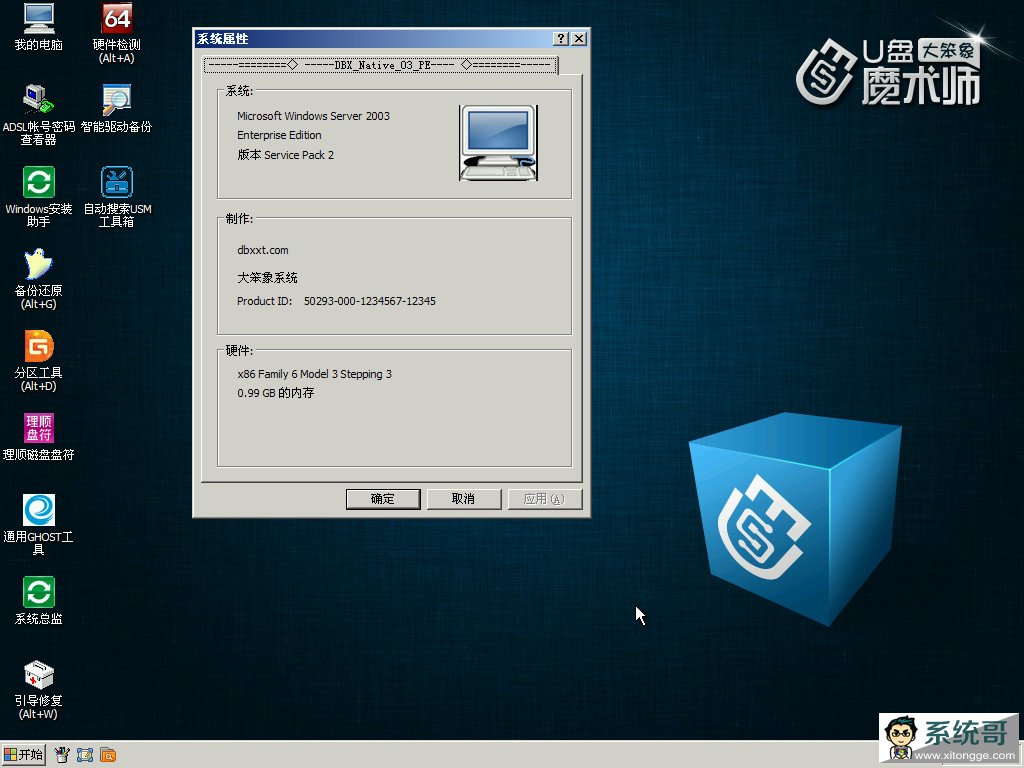The width and height of the screenshot is (1024, 768).
Task: Close the 系统属性 dialog
Action: (579, 39)
